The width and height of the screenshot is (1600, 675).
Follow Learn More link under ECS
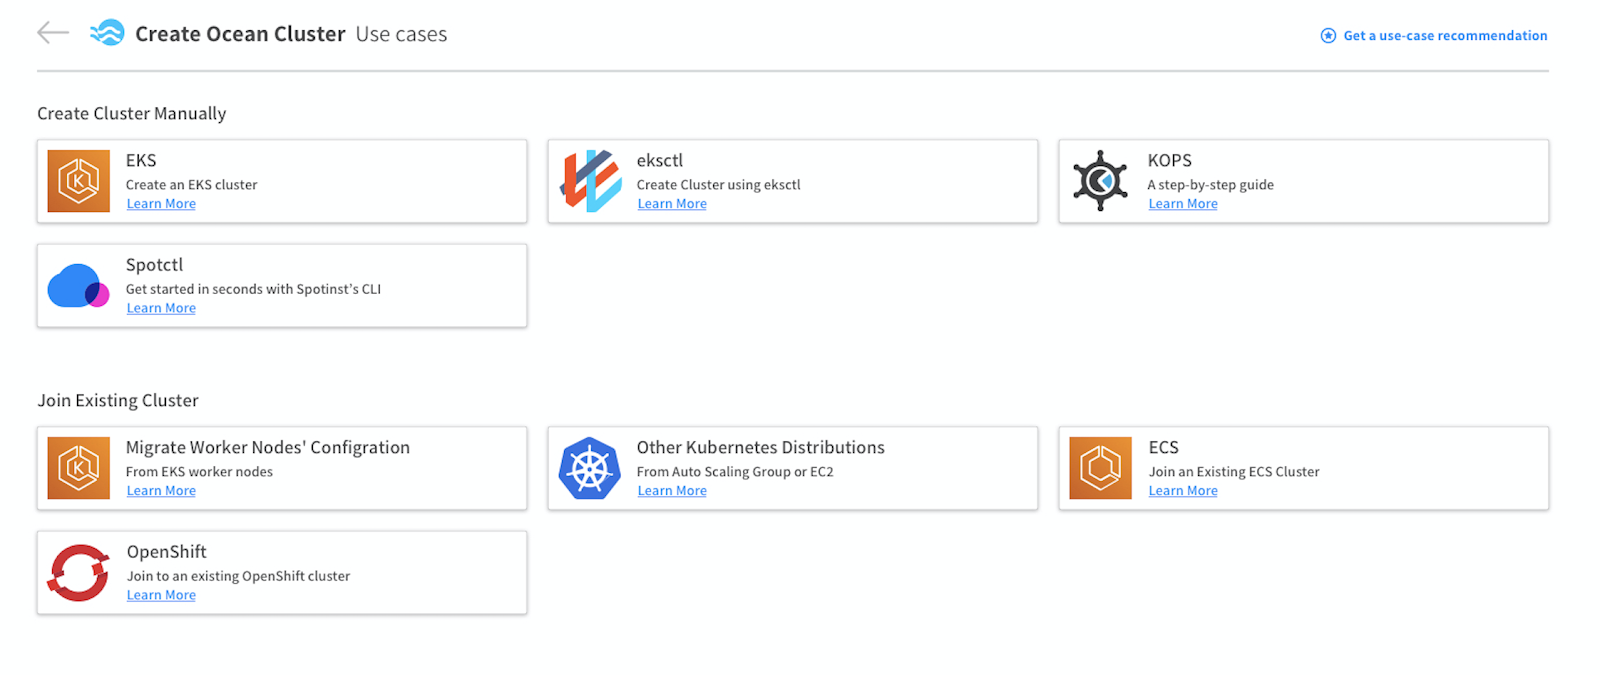click(1183, 491)
